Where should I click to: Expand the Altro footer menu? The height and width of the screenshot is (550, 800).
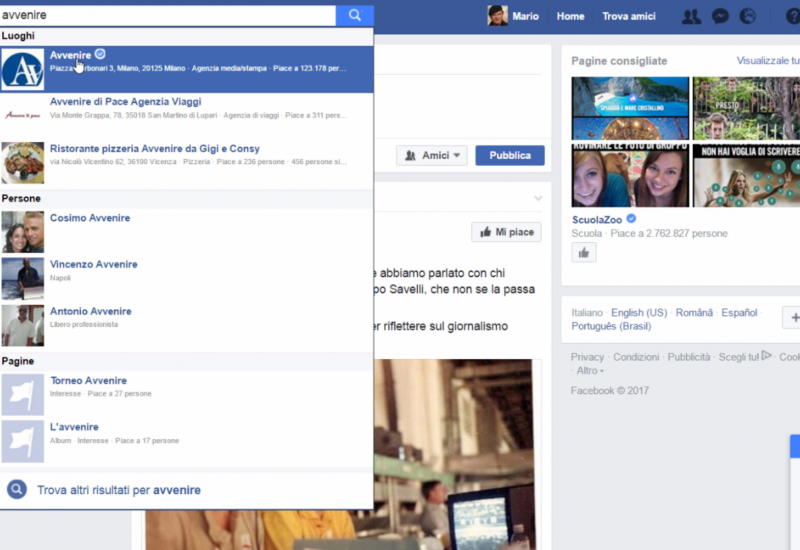click(590, 371)
